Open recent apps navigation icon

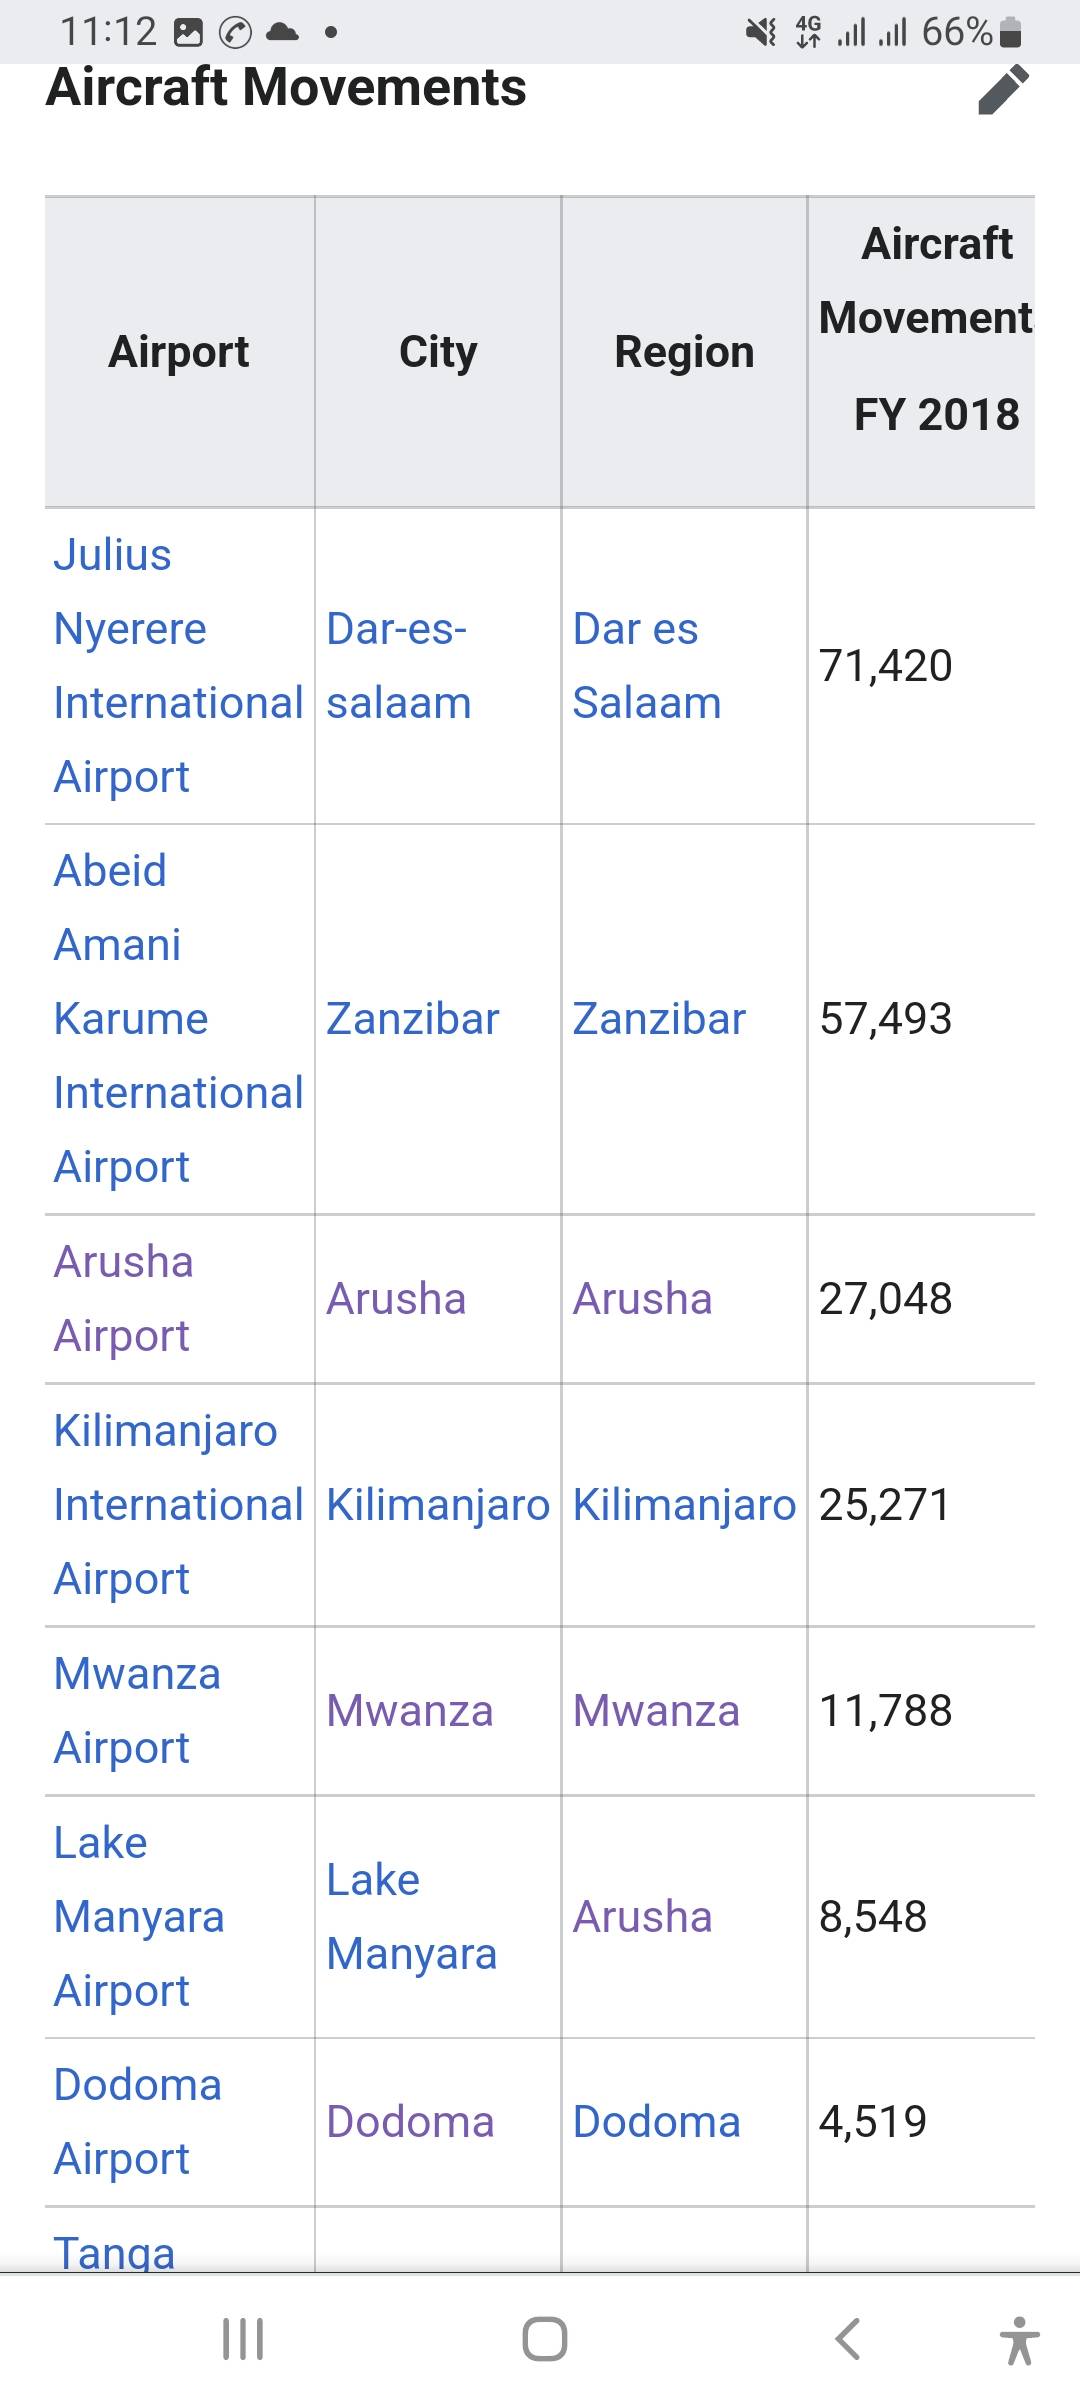242,2339
